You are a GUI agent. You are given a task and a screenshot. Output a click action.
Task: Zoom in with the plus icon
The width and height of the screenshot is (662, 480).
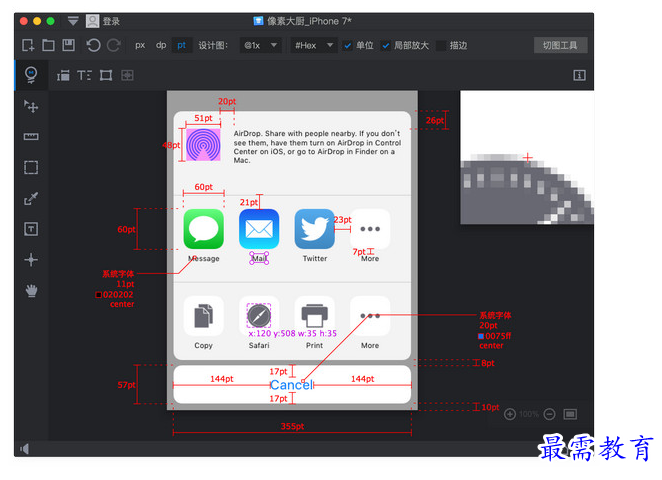(510, 414)
